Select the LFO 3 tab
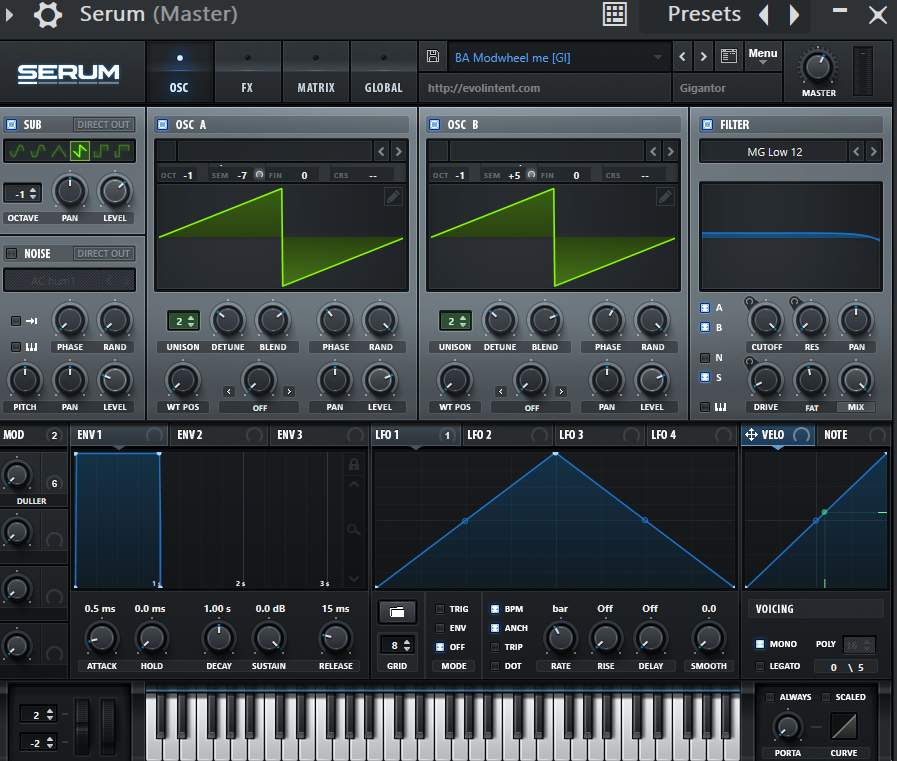The width and height of the screenshot is (897, 761). [600, 435]
